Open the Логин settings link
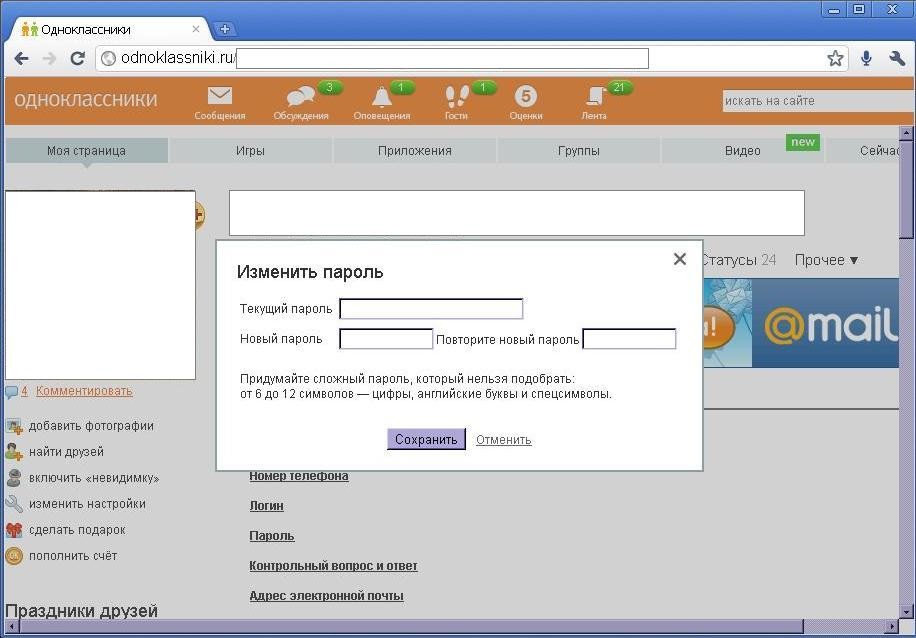The width and height of the screenshot is (916, 638). point(266,506)
